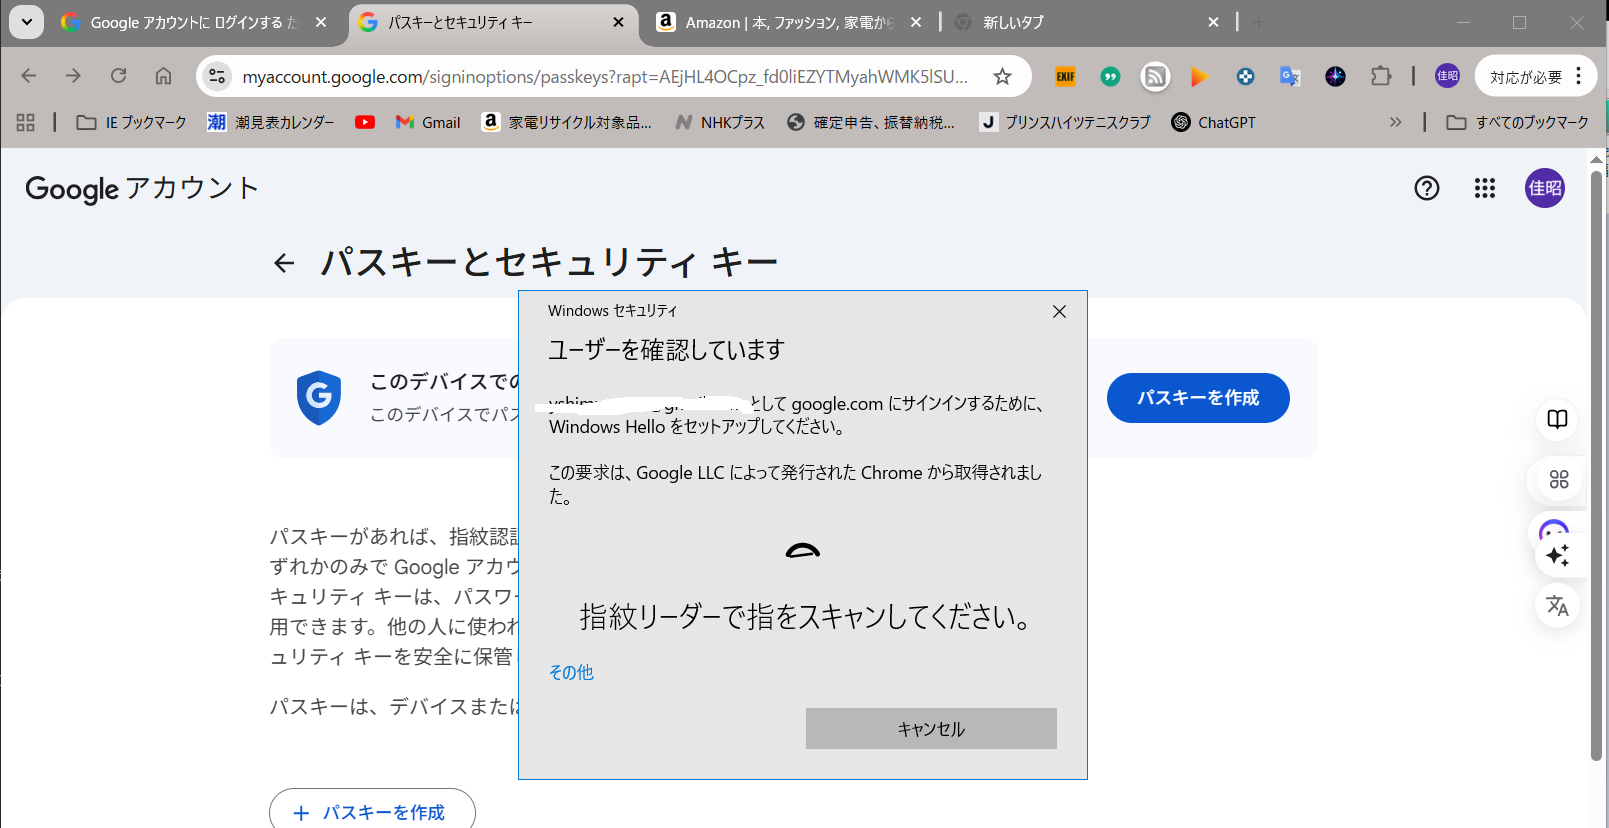Click the RSS feed extension icon

pyautogui.click(x=1155, y=76)
